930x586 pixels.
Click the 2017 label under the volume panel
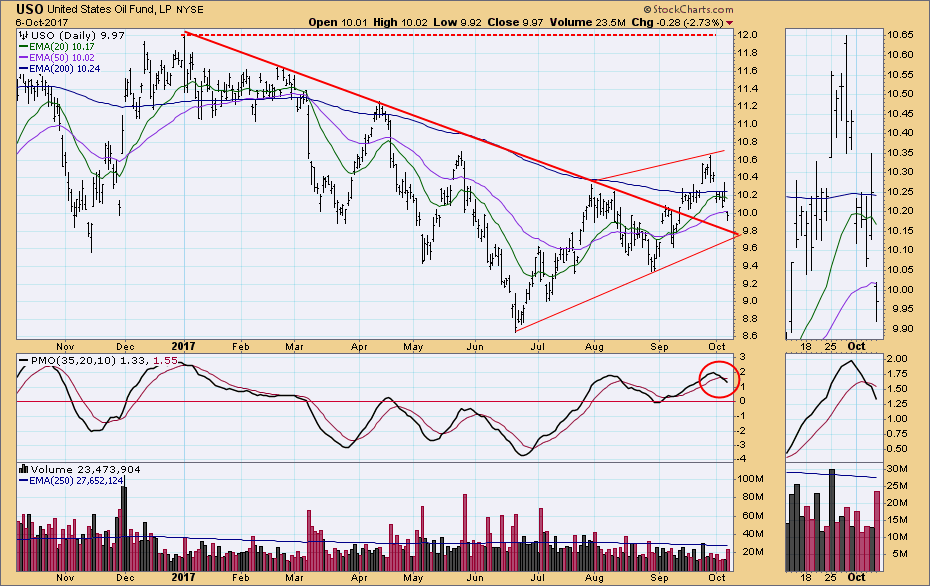(183, 577)
